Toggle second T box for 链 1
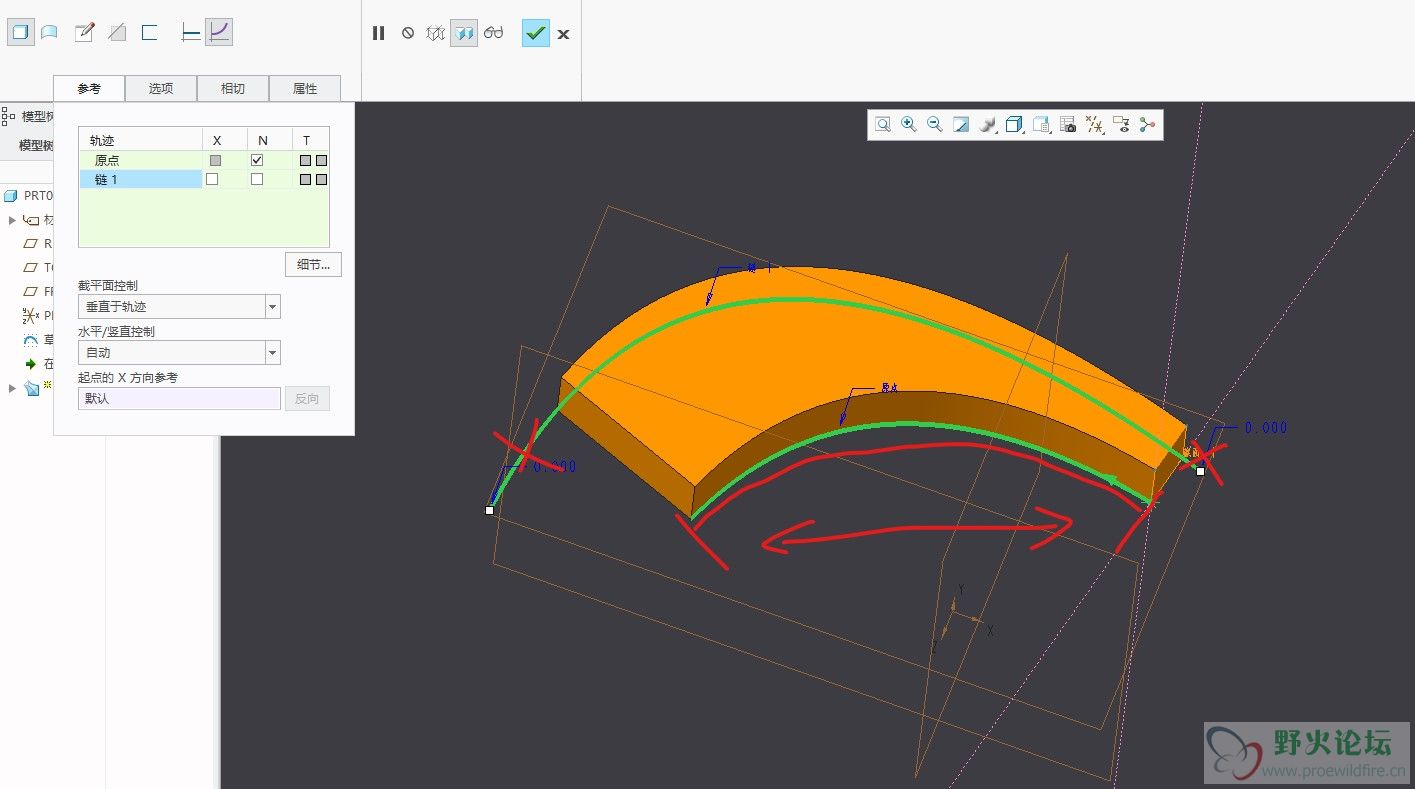Image resolution: width=1415 pixels, height=789 pixels. (321, 179)
